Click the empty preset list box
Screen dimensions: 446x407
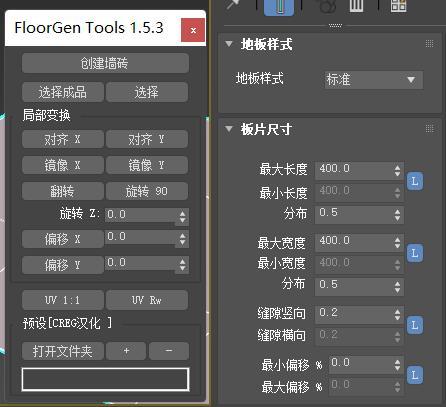pos(105,379)
